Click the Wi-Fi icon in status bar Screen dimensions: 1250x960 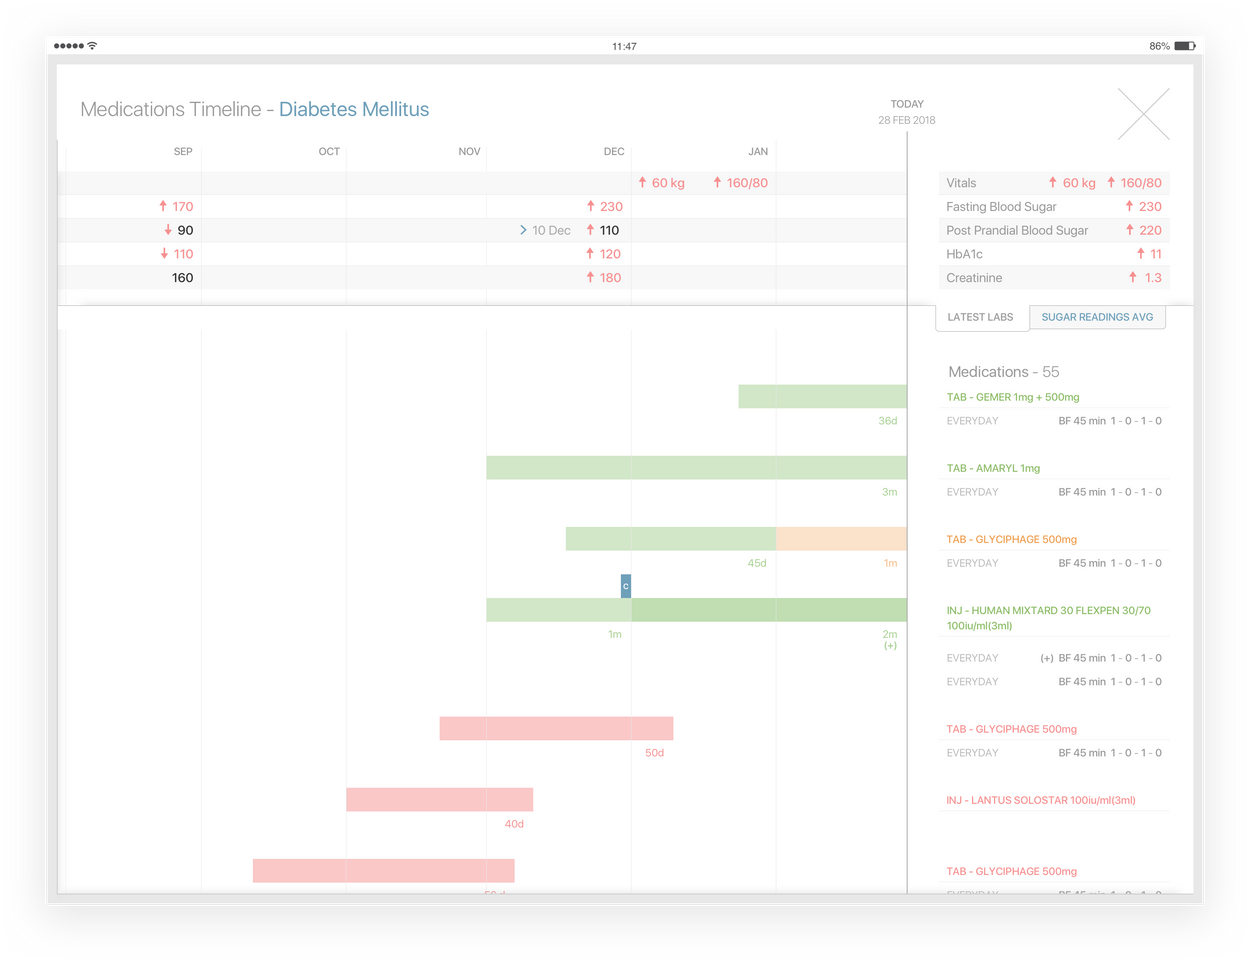click(92, 46)
